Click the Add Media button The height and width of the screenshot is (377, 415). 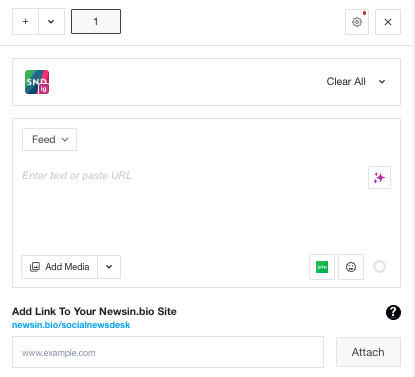pyautogui.click(x=60, y=267)
